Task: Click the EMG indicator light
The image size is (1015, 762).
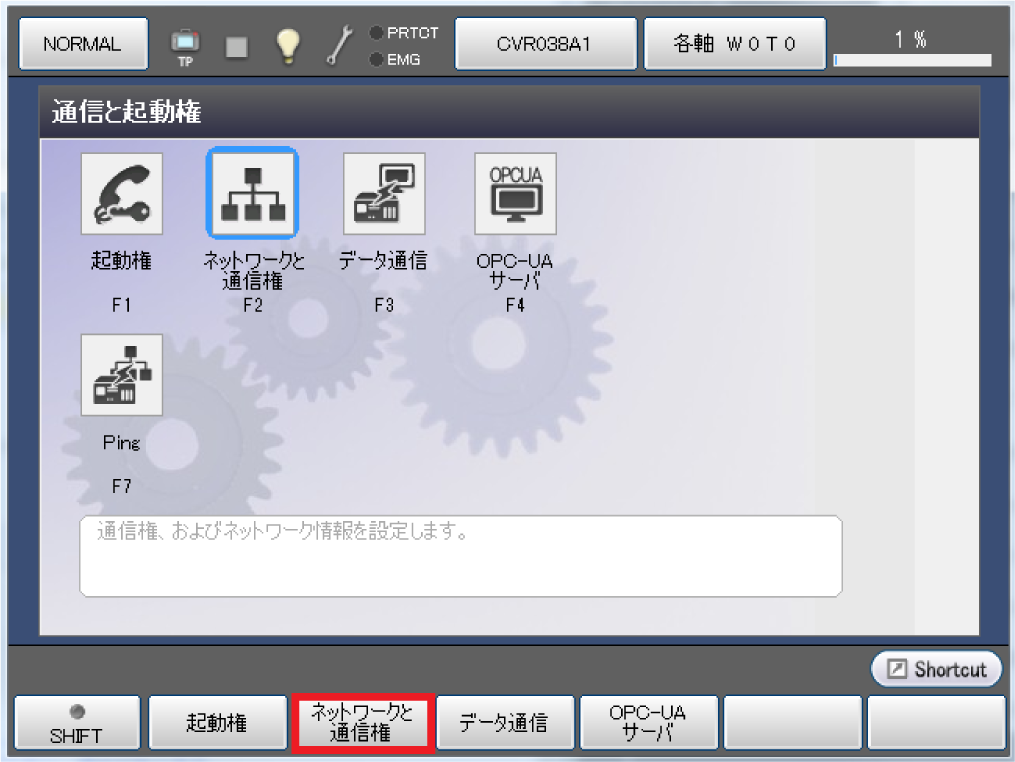Action: 377,59
